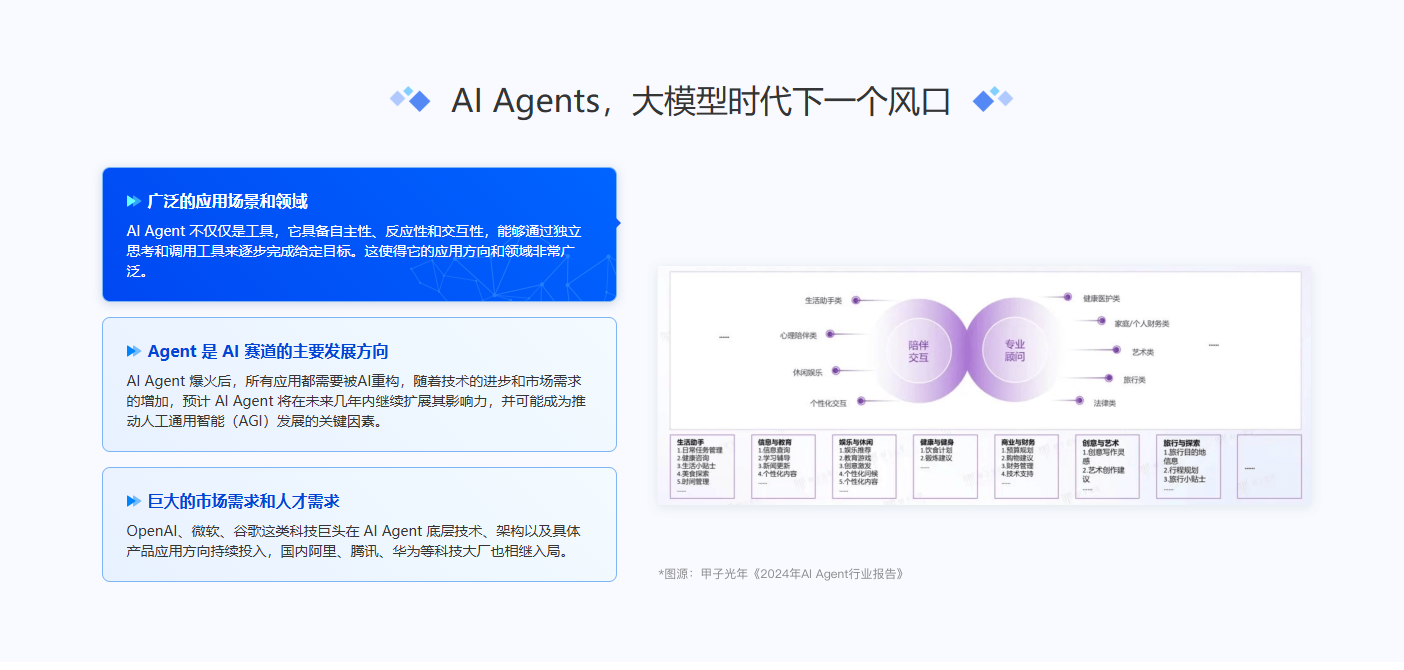The width and height of the screenshot is (1404, 670).
Task: Click the arrow icon beside 广泛的应用场景和领域
Action: pos(133,201)
